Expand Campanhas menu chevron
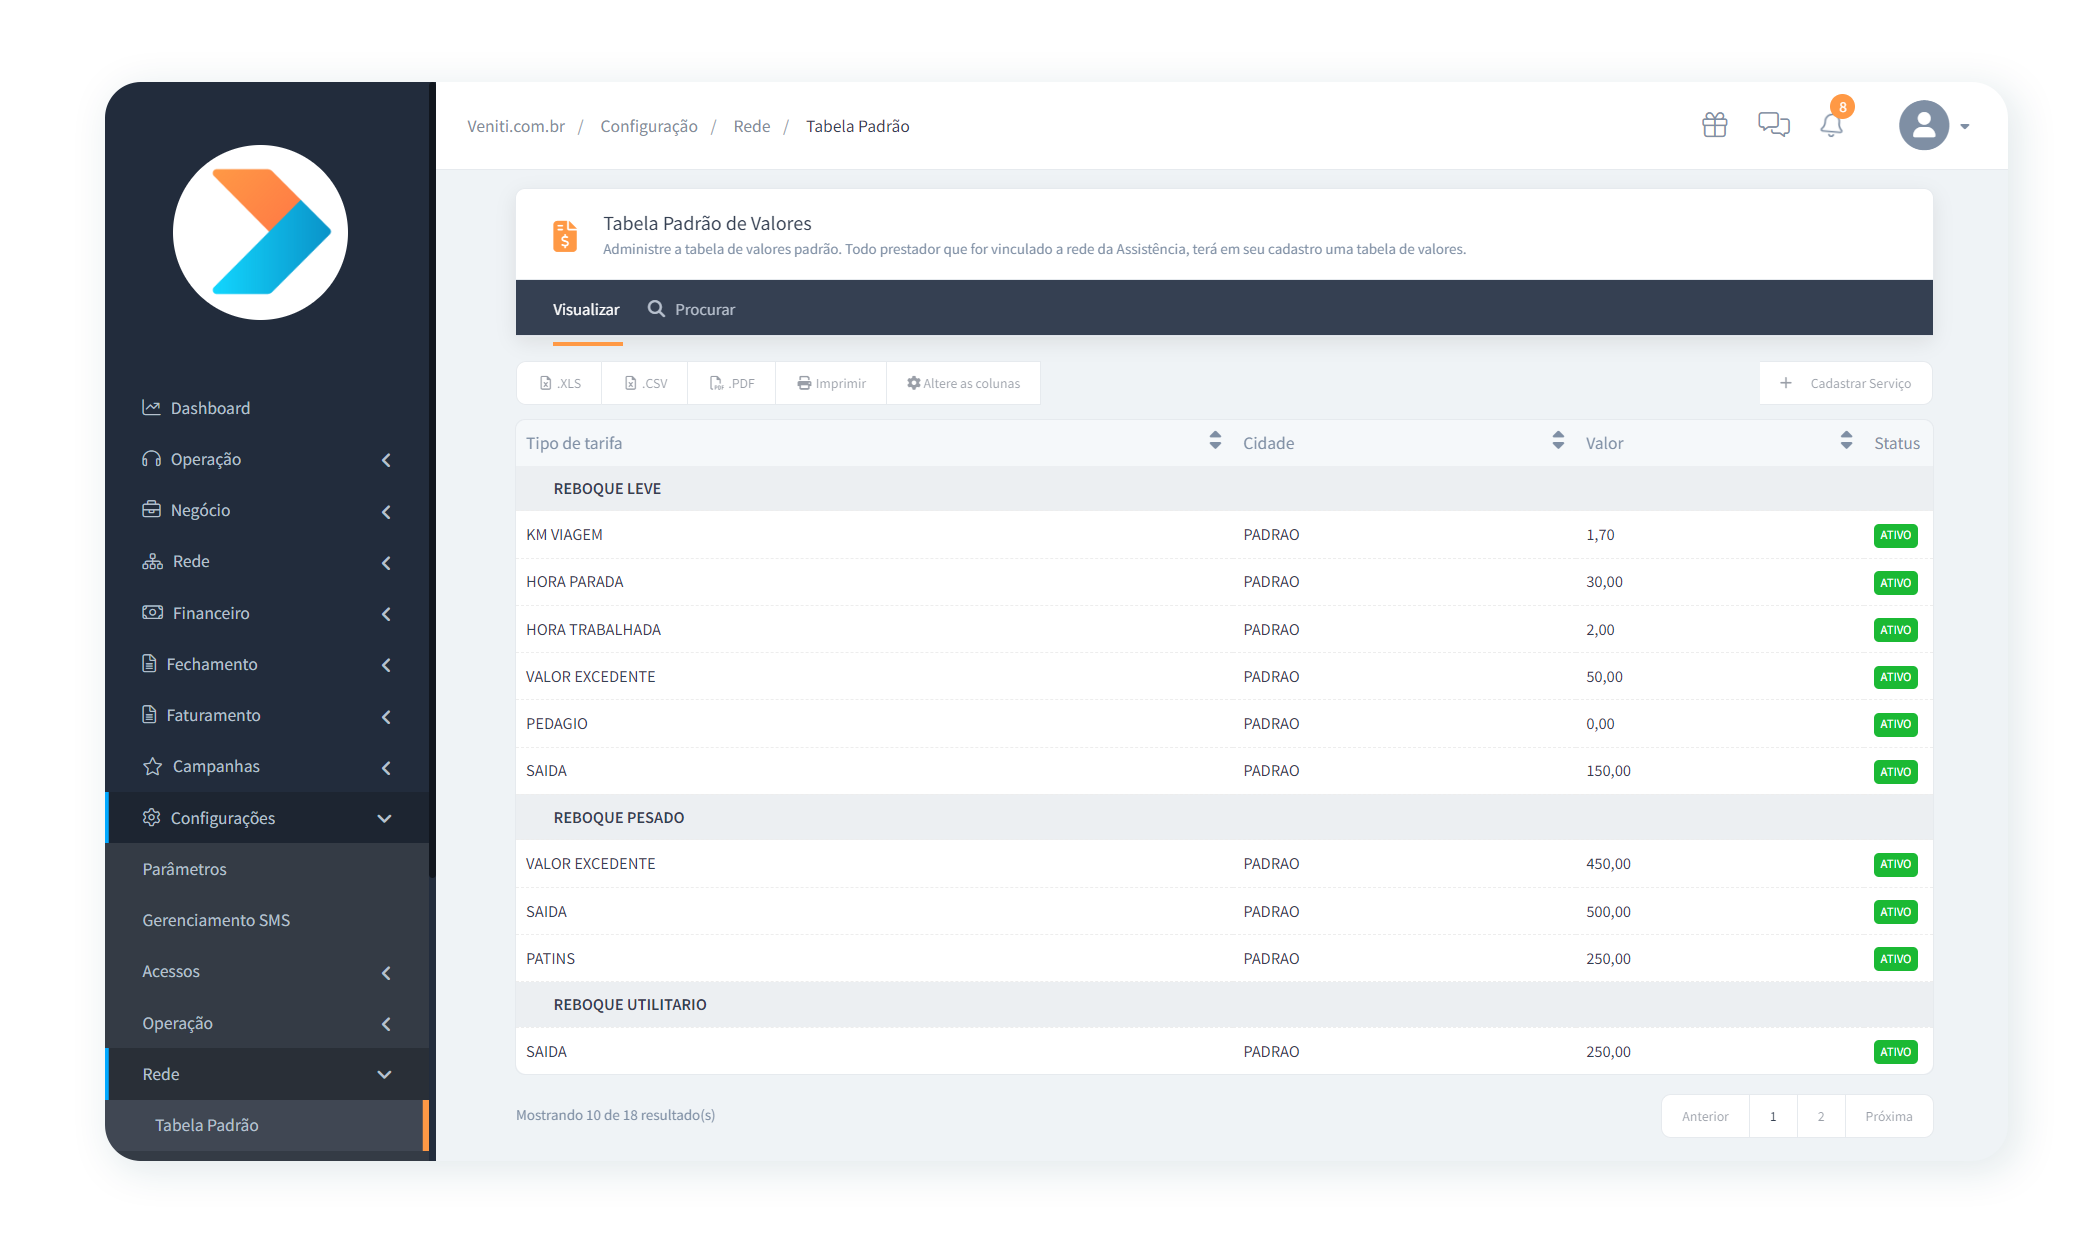 [x=386, y=768]
